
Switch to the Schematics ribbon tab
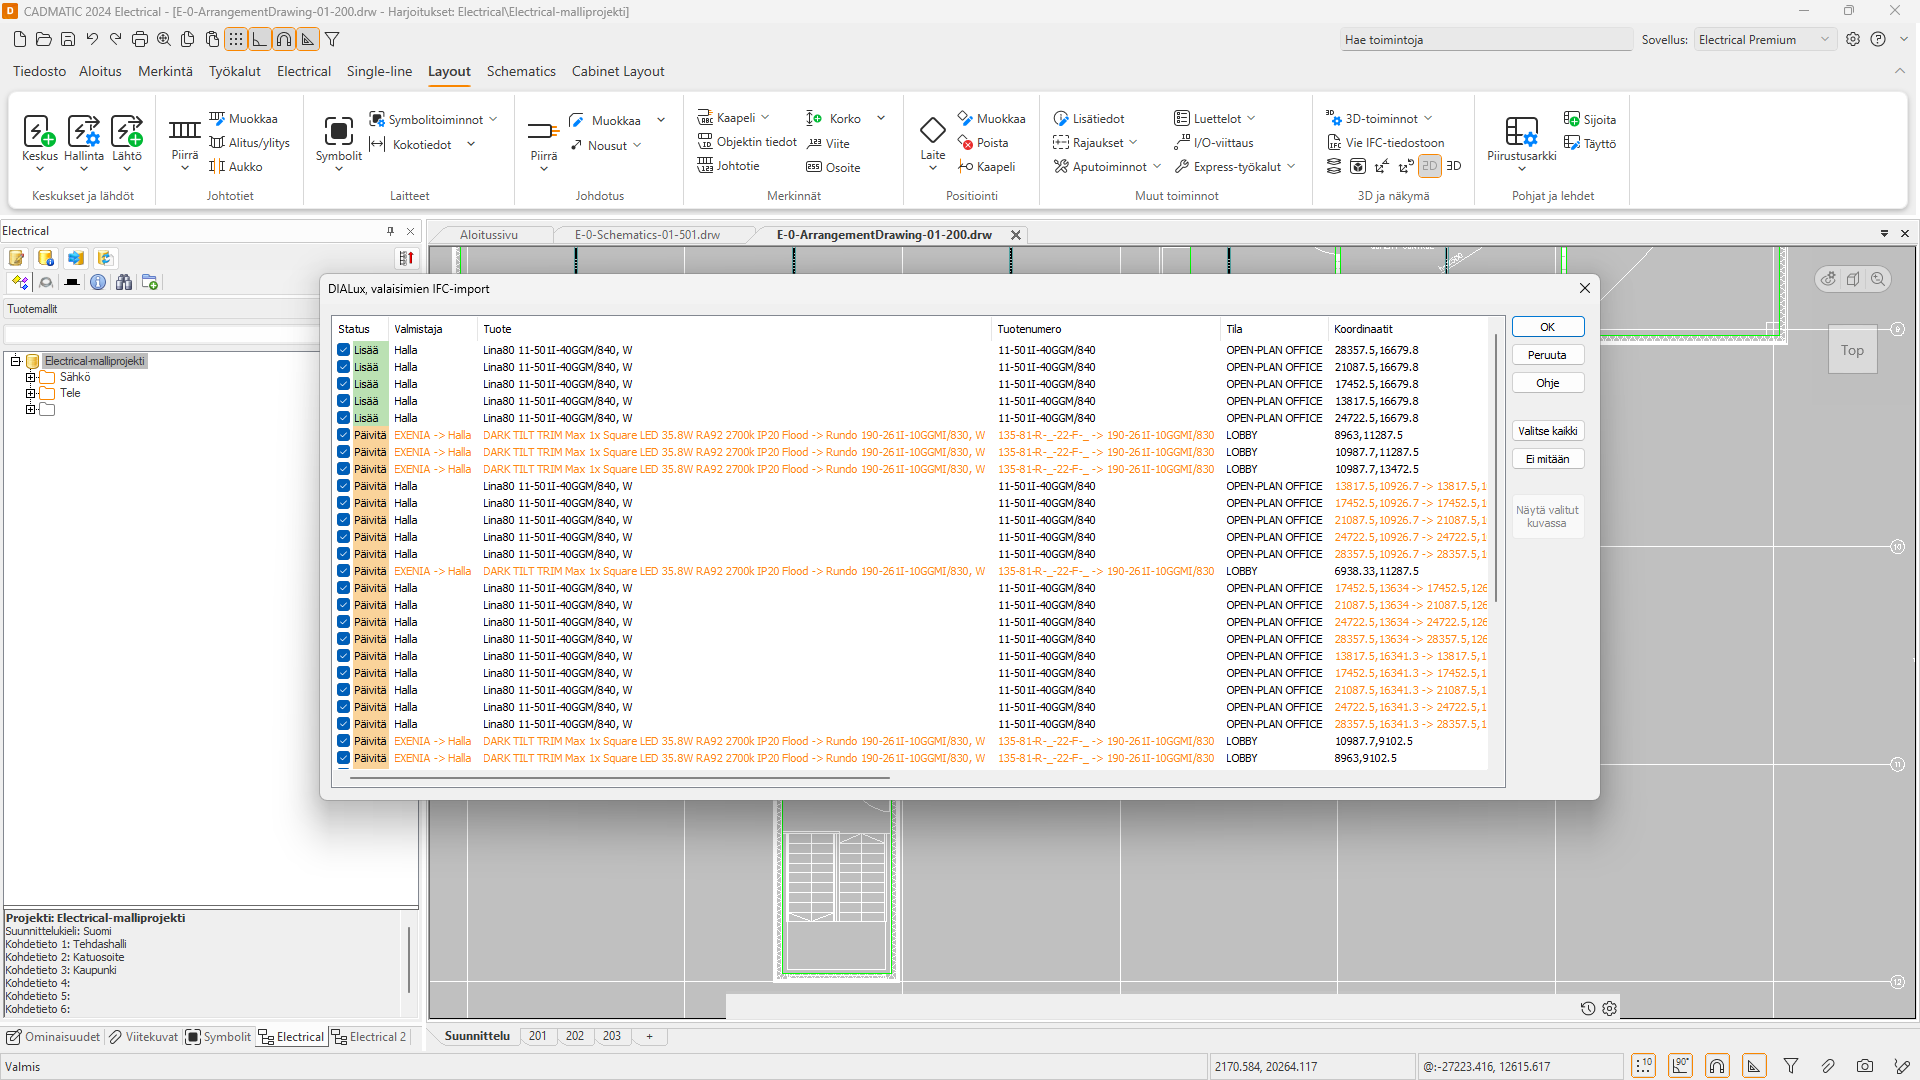[520, 71]
